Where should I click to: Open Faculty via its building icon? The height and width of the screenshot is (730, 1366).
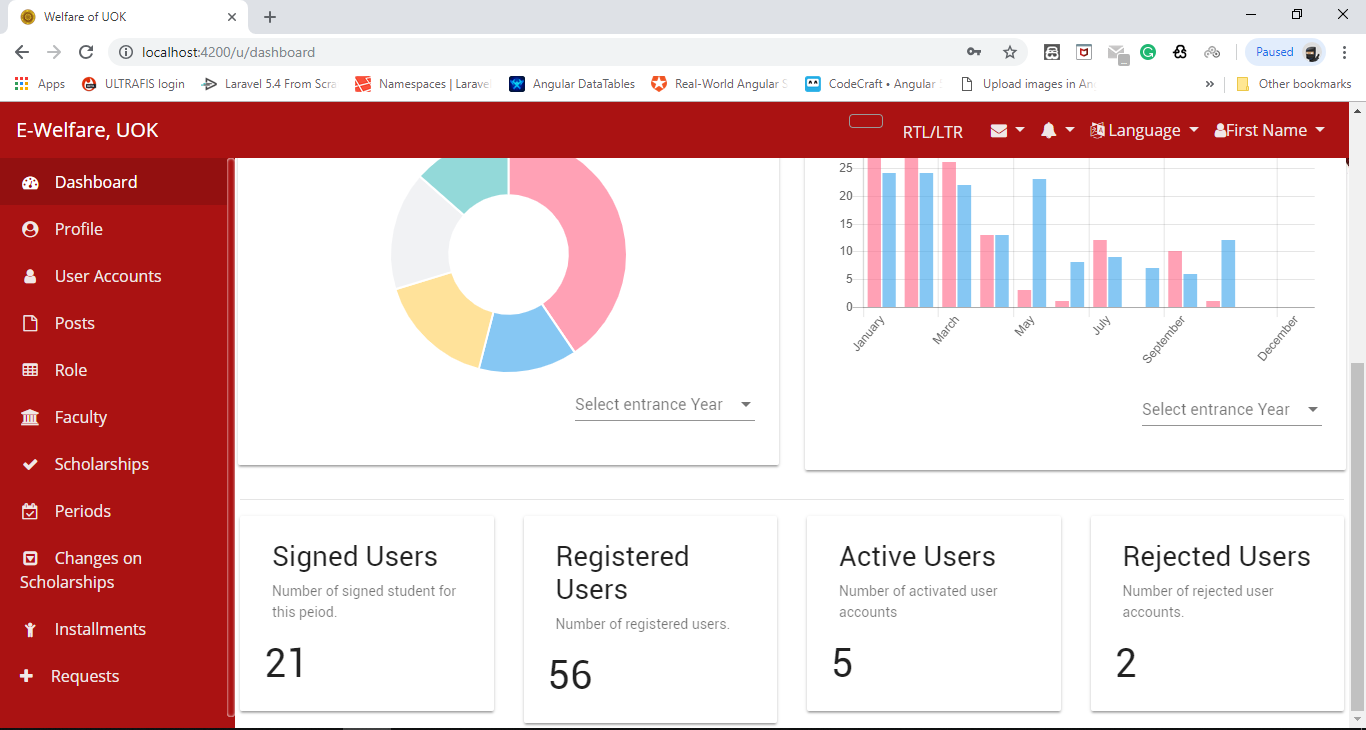tap(29, 416)
